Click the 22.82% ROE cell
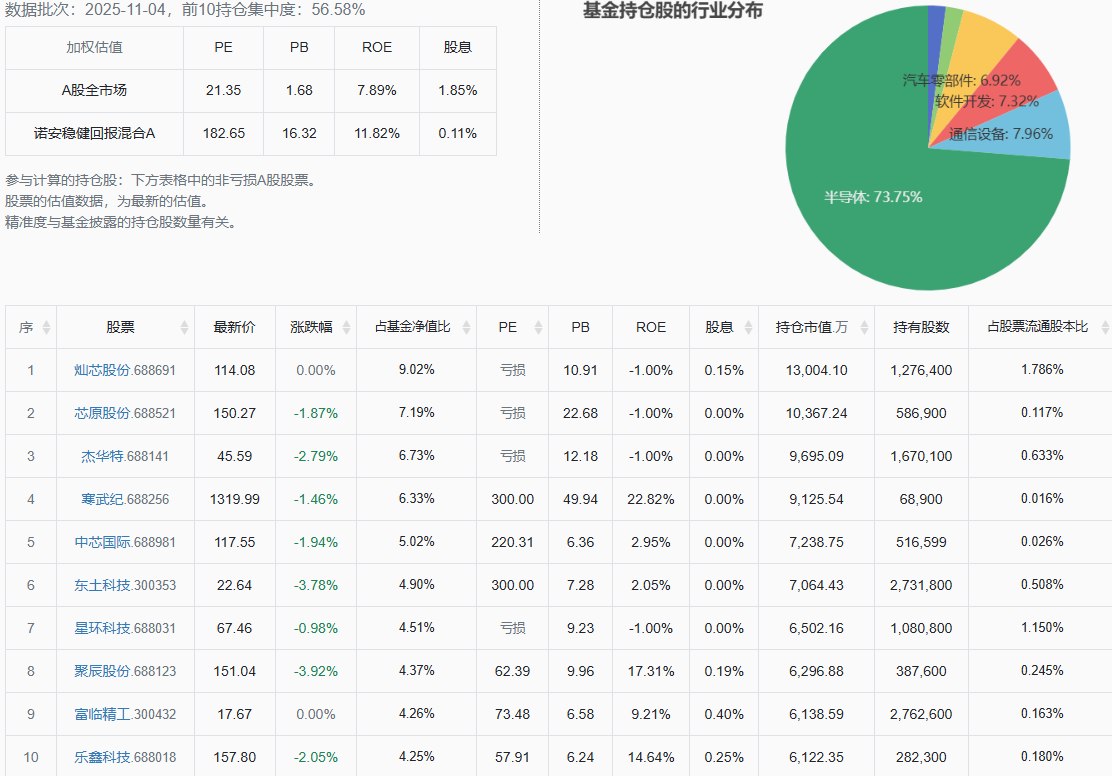 (650, 499)
